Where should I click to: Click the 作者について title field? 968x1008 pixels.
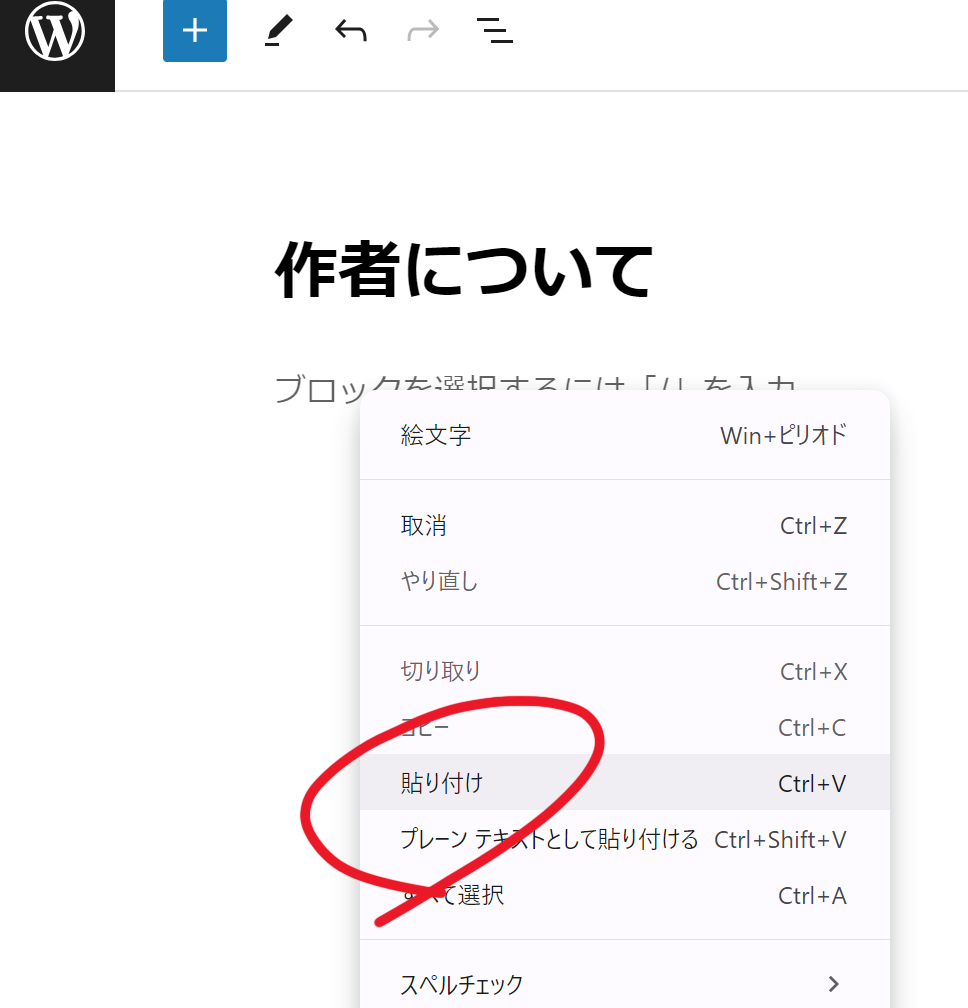[x=464, y=271]
